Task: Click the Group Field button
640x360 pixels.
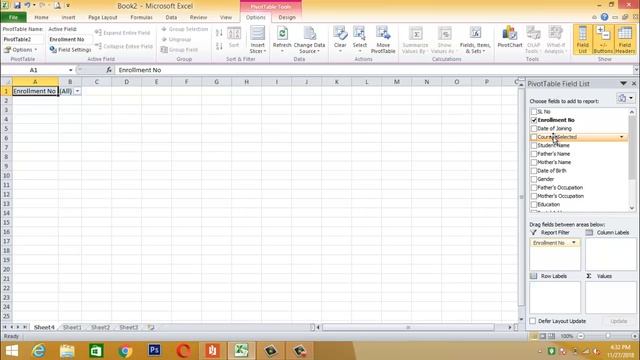Action: click(179, 49)
